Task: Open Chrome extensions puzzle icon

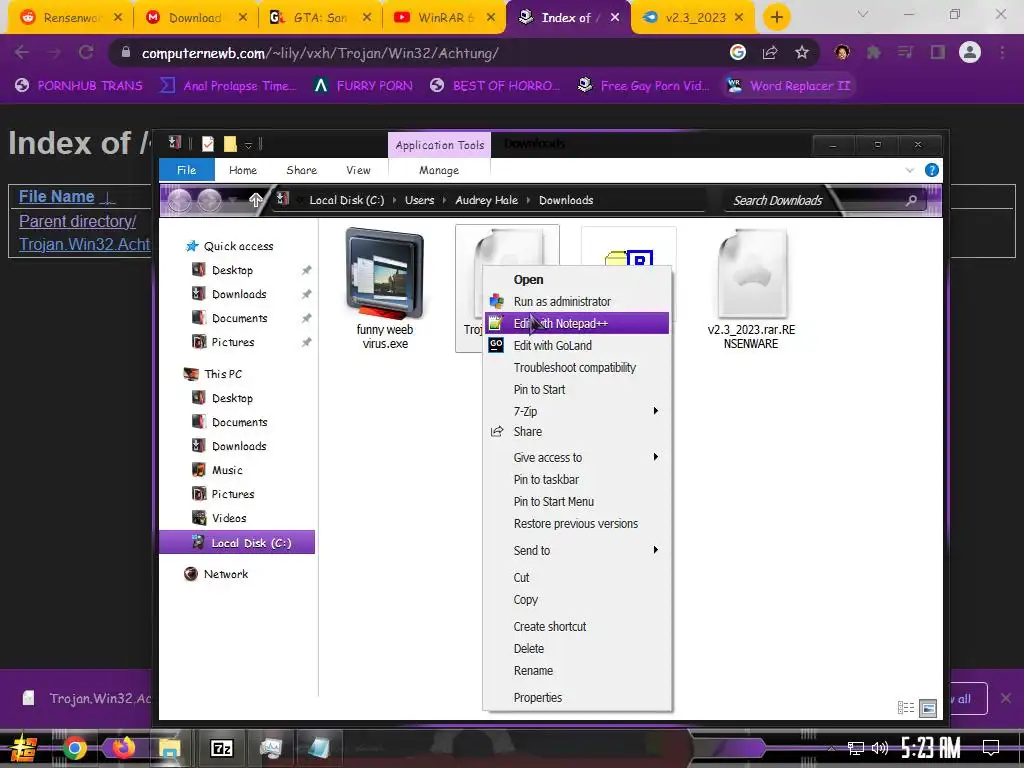Action: [873, 52]
